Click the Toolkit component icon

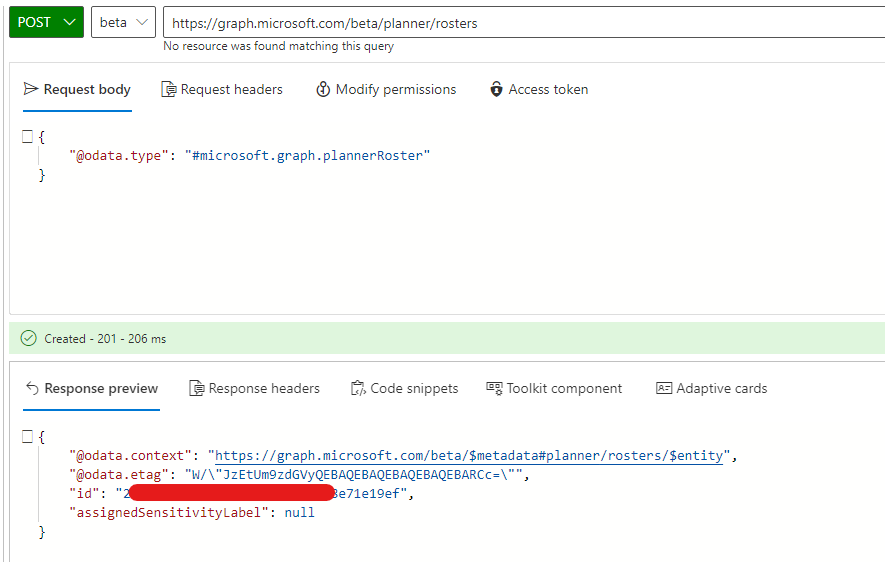[494, 388]
